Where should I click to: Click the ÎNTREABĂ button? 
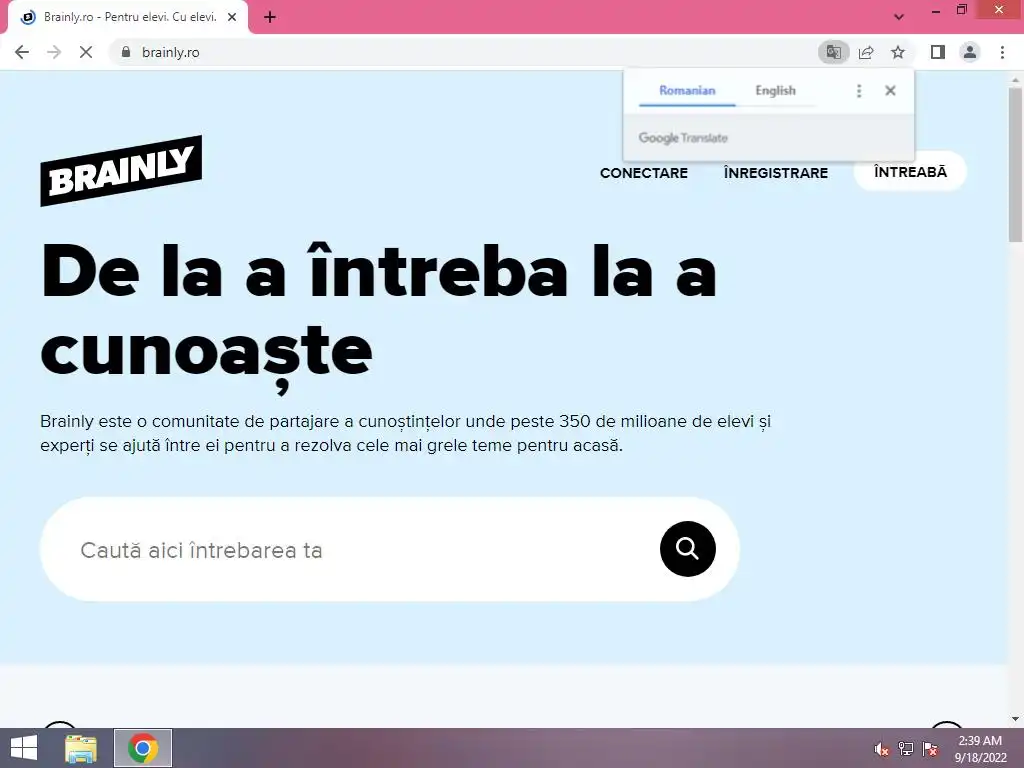pyautogui.click(x=910, y=172)
